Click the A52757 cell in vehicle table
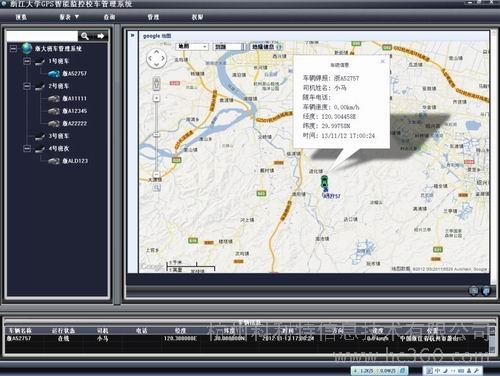The width and height of the screenshot is (500, 376). pyautogui.click(x=19, y=338)
